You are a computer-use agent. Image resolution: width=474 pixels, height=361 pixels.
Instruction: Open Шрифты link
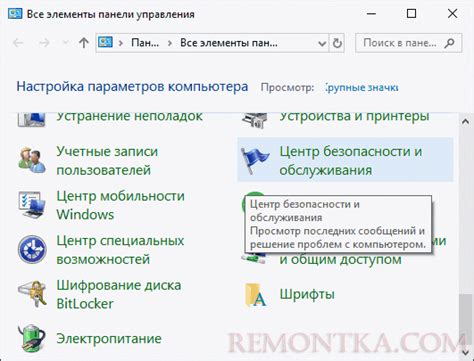click(307, 294)
